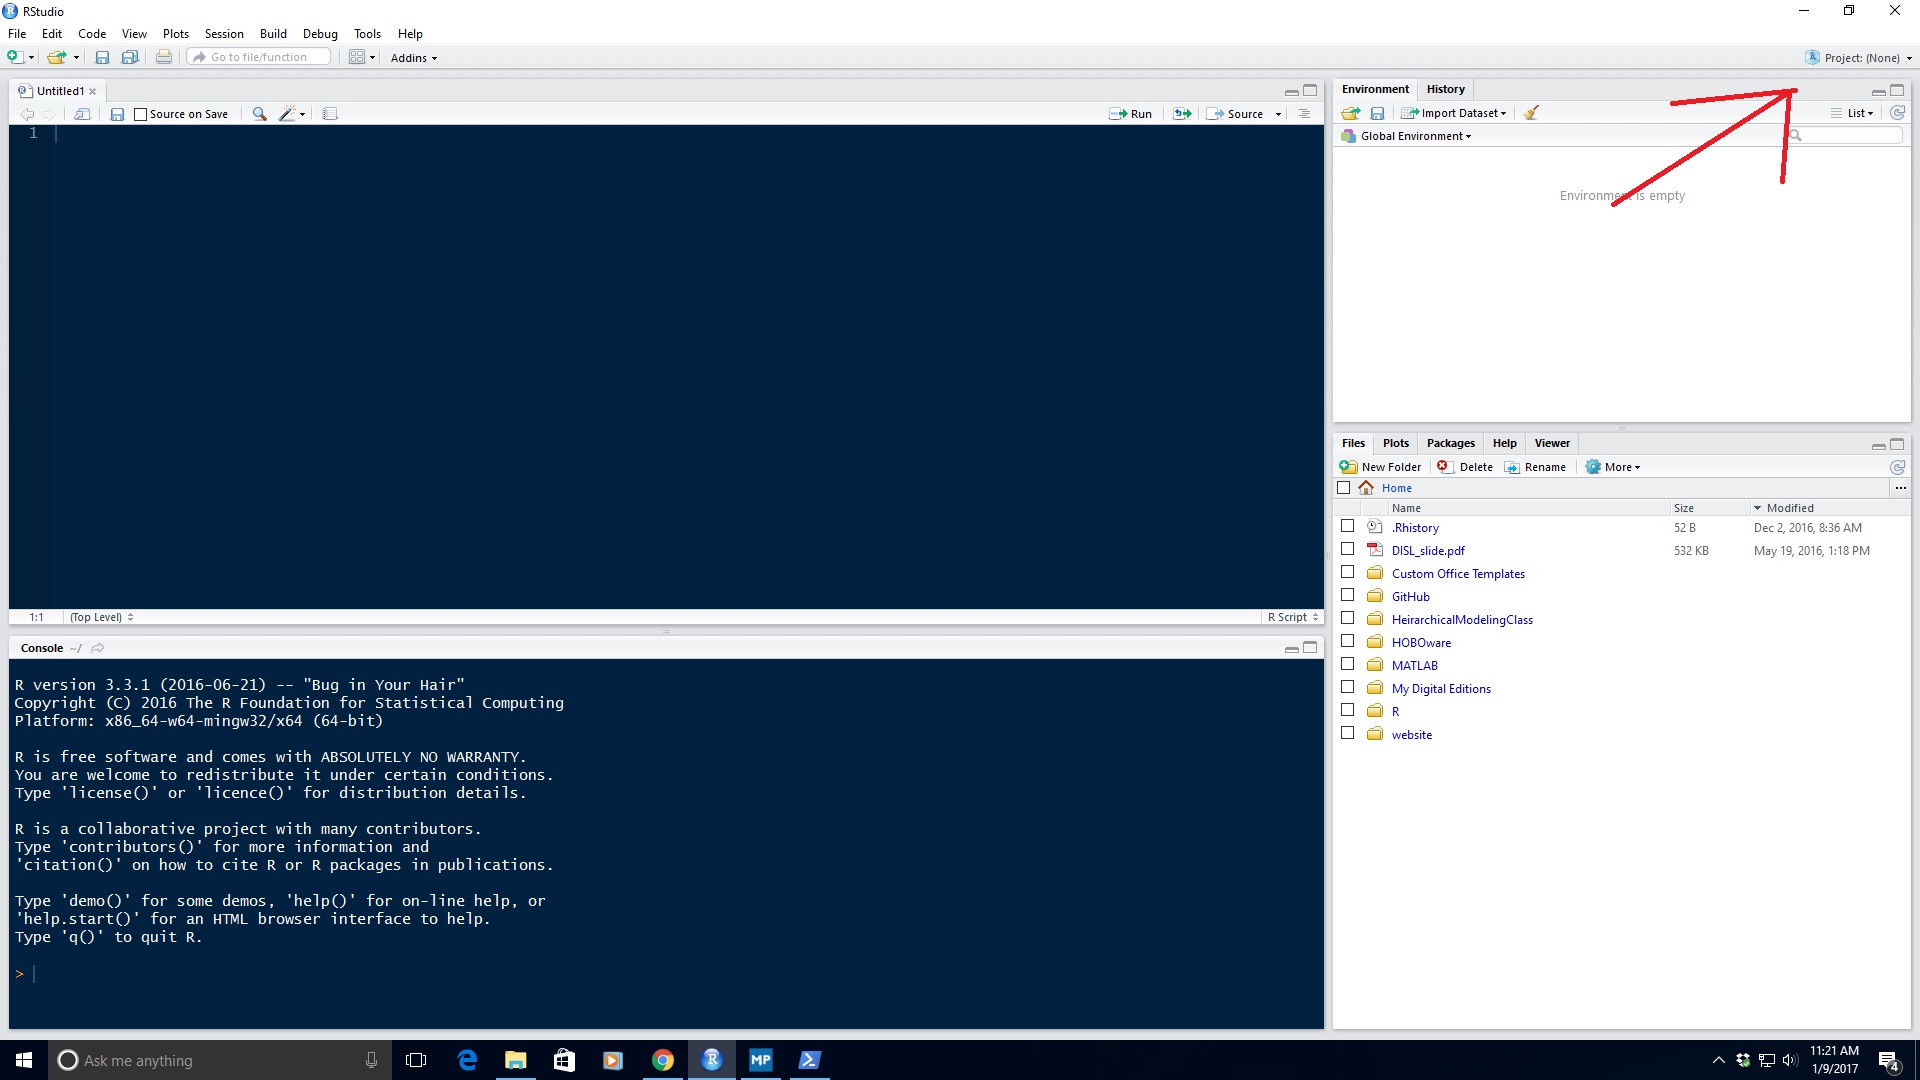The image size is (1920, 1080).
Task: Check the .Rhistory file checkbox
Action: click(x=1347, y=526)
